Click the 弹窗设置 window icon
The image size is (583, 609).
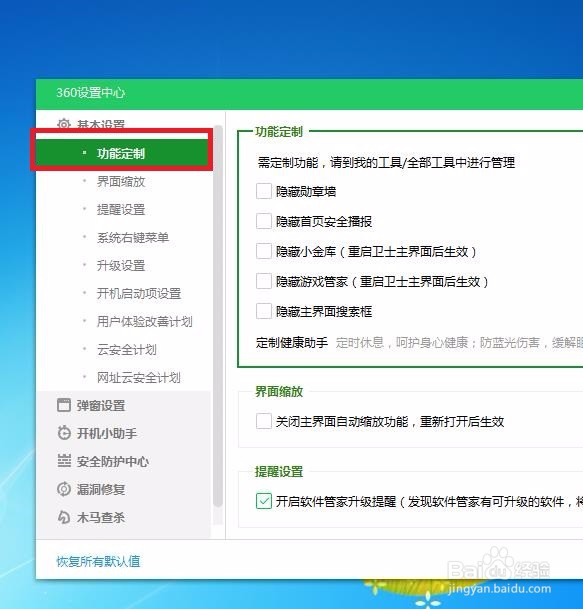[x=64, y=405]
